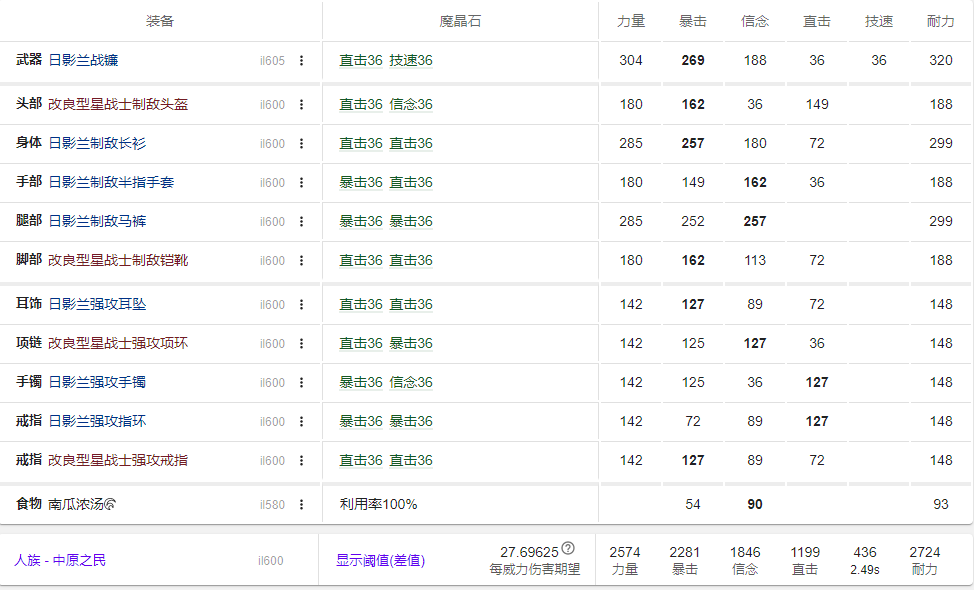The image size is (974, 590).
Task: Open the options menu for 日影兰制敌马裤 legs
Action: pos(303,221)
